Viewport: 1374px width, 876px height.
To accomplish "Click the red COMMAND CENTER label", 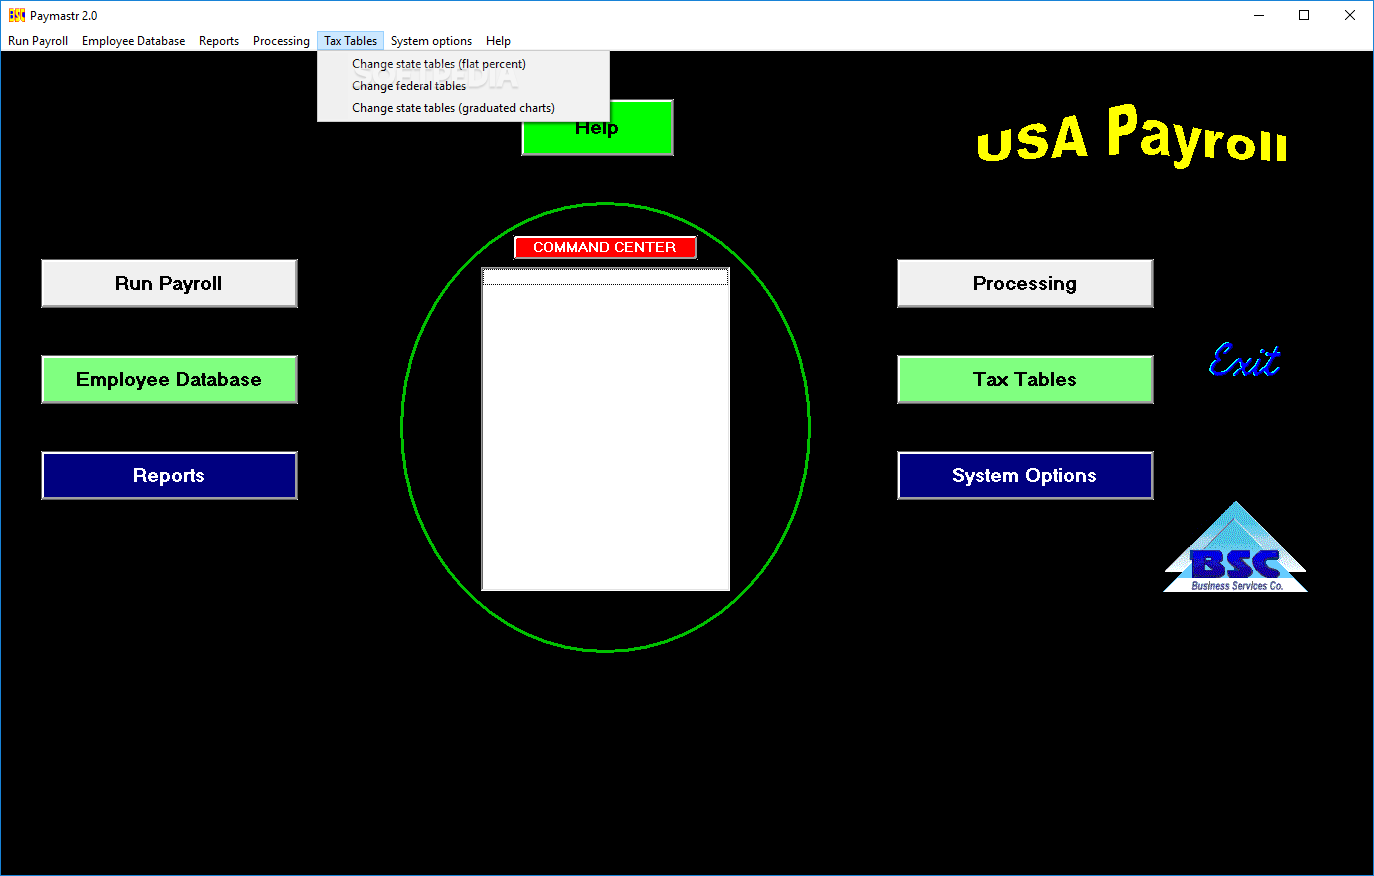I will (605, 247).
